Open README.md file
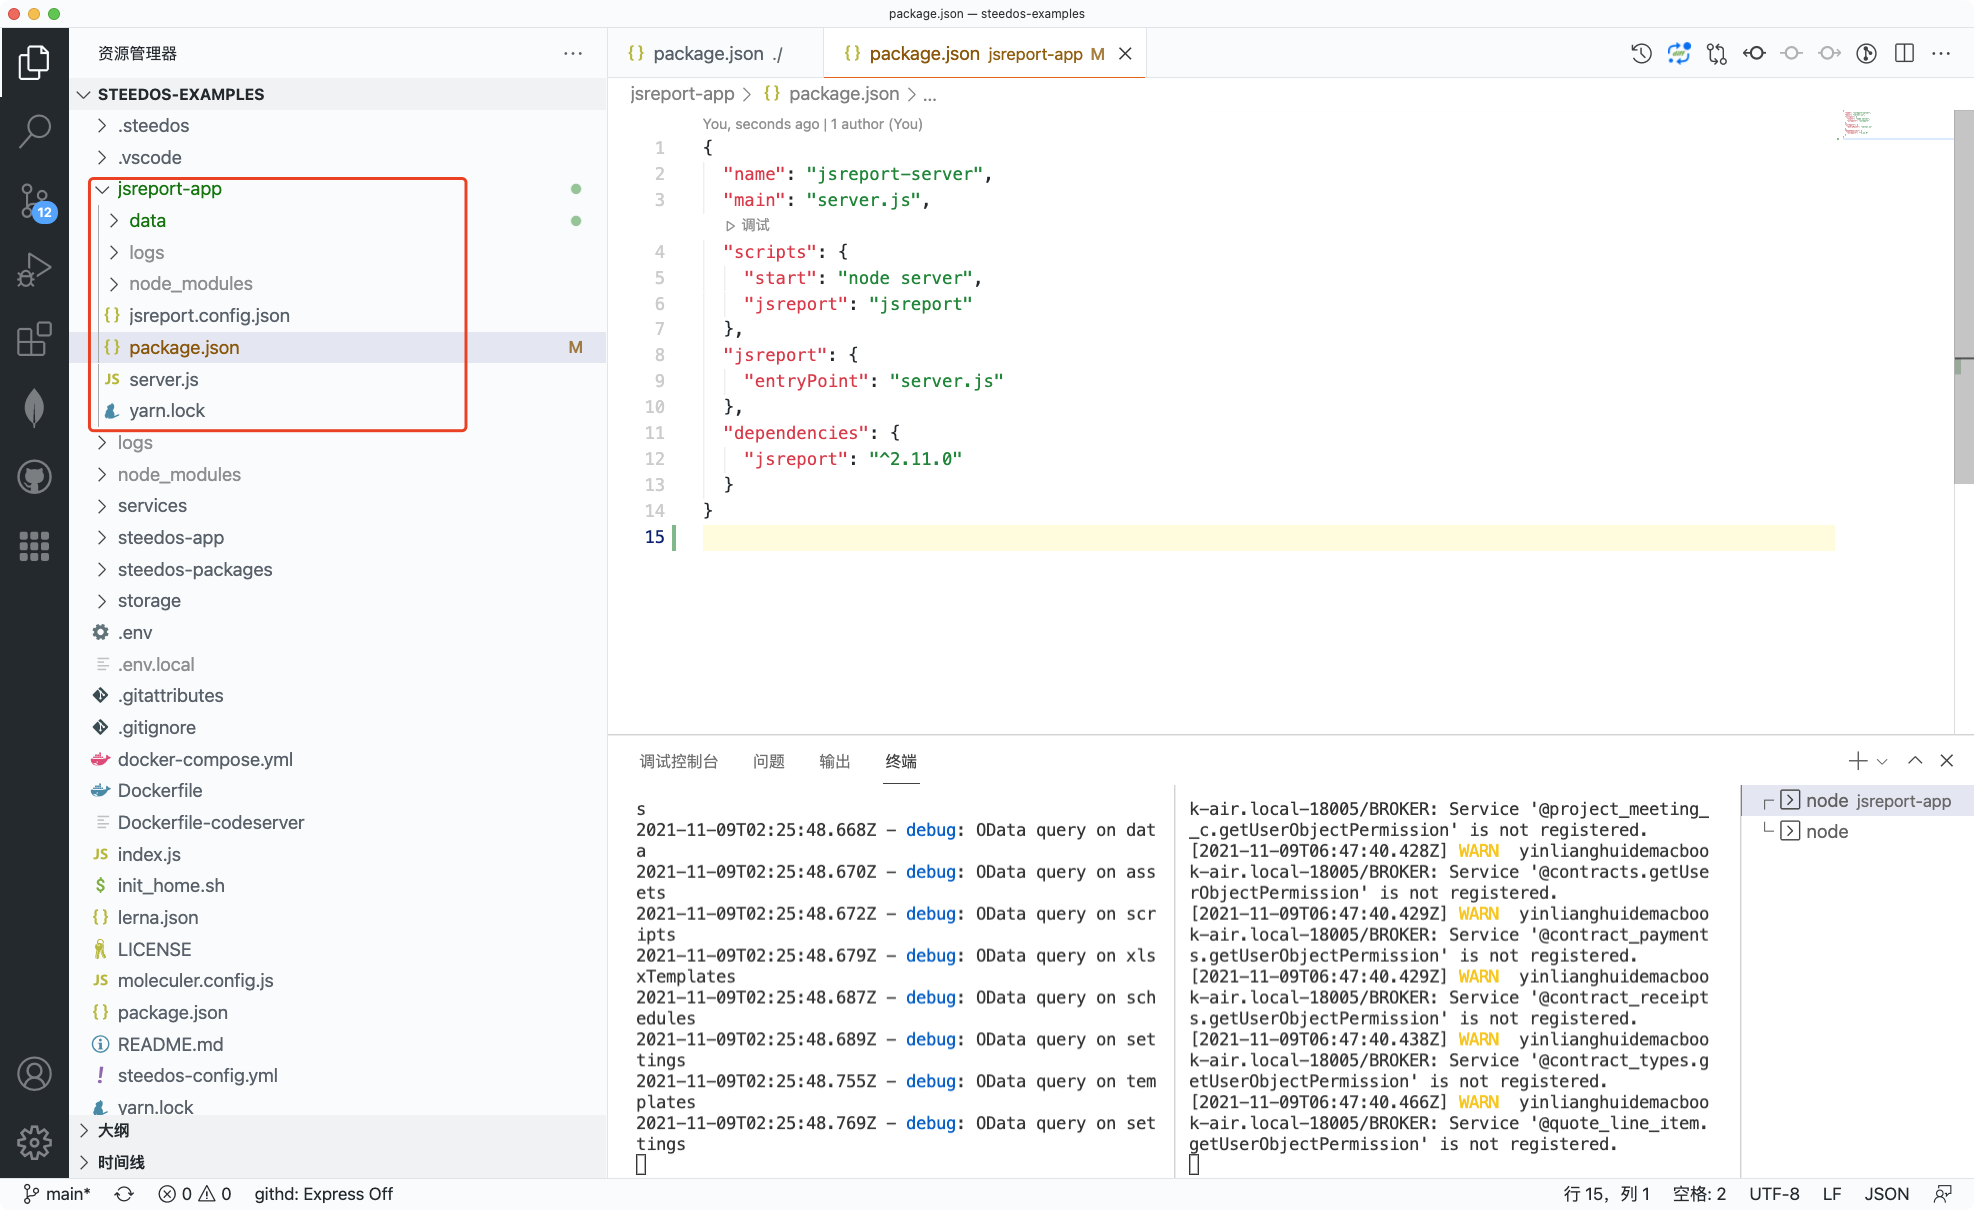The height and width of the screenshot is (1210, 1974). click(338, 1045)
